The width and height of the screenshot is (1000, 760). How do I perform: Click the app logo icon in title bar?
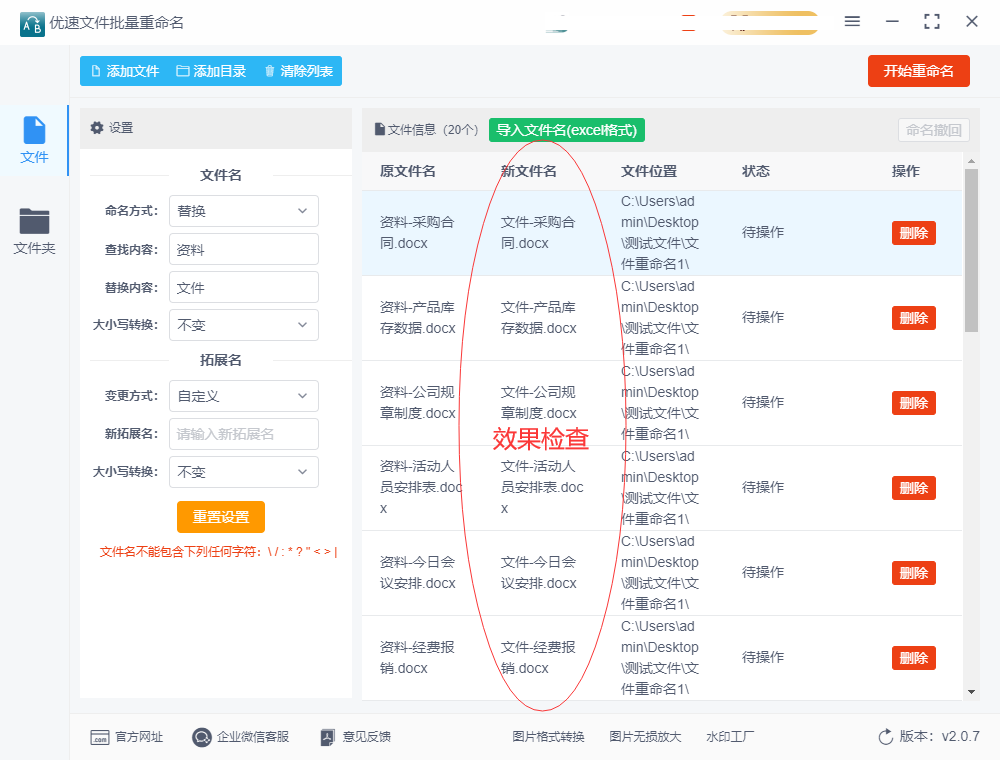pos(32,24)
